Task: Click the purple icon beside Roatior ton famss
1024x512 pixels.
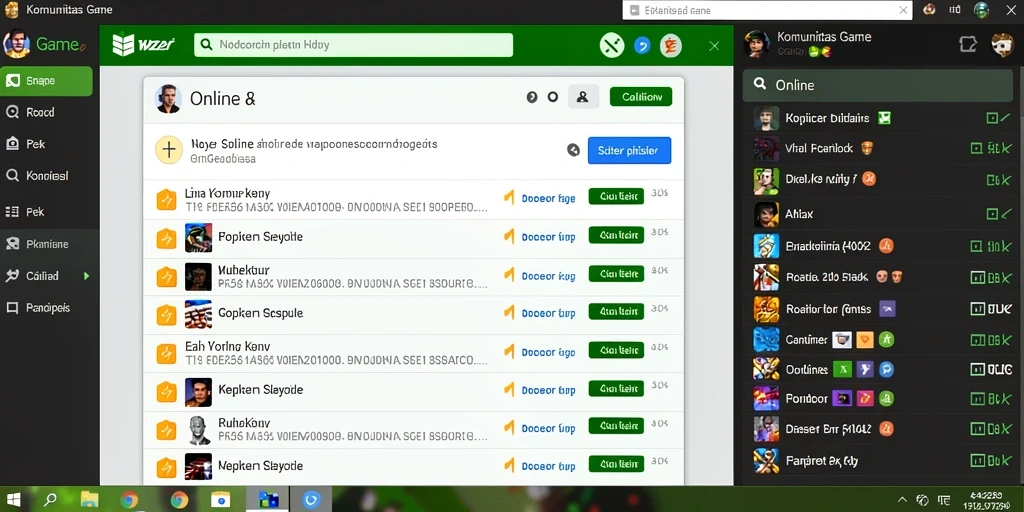Action: click(887, 309)
